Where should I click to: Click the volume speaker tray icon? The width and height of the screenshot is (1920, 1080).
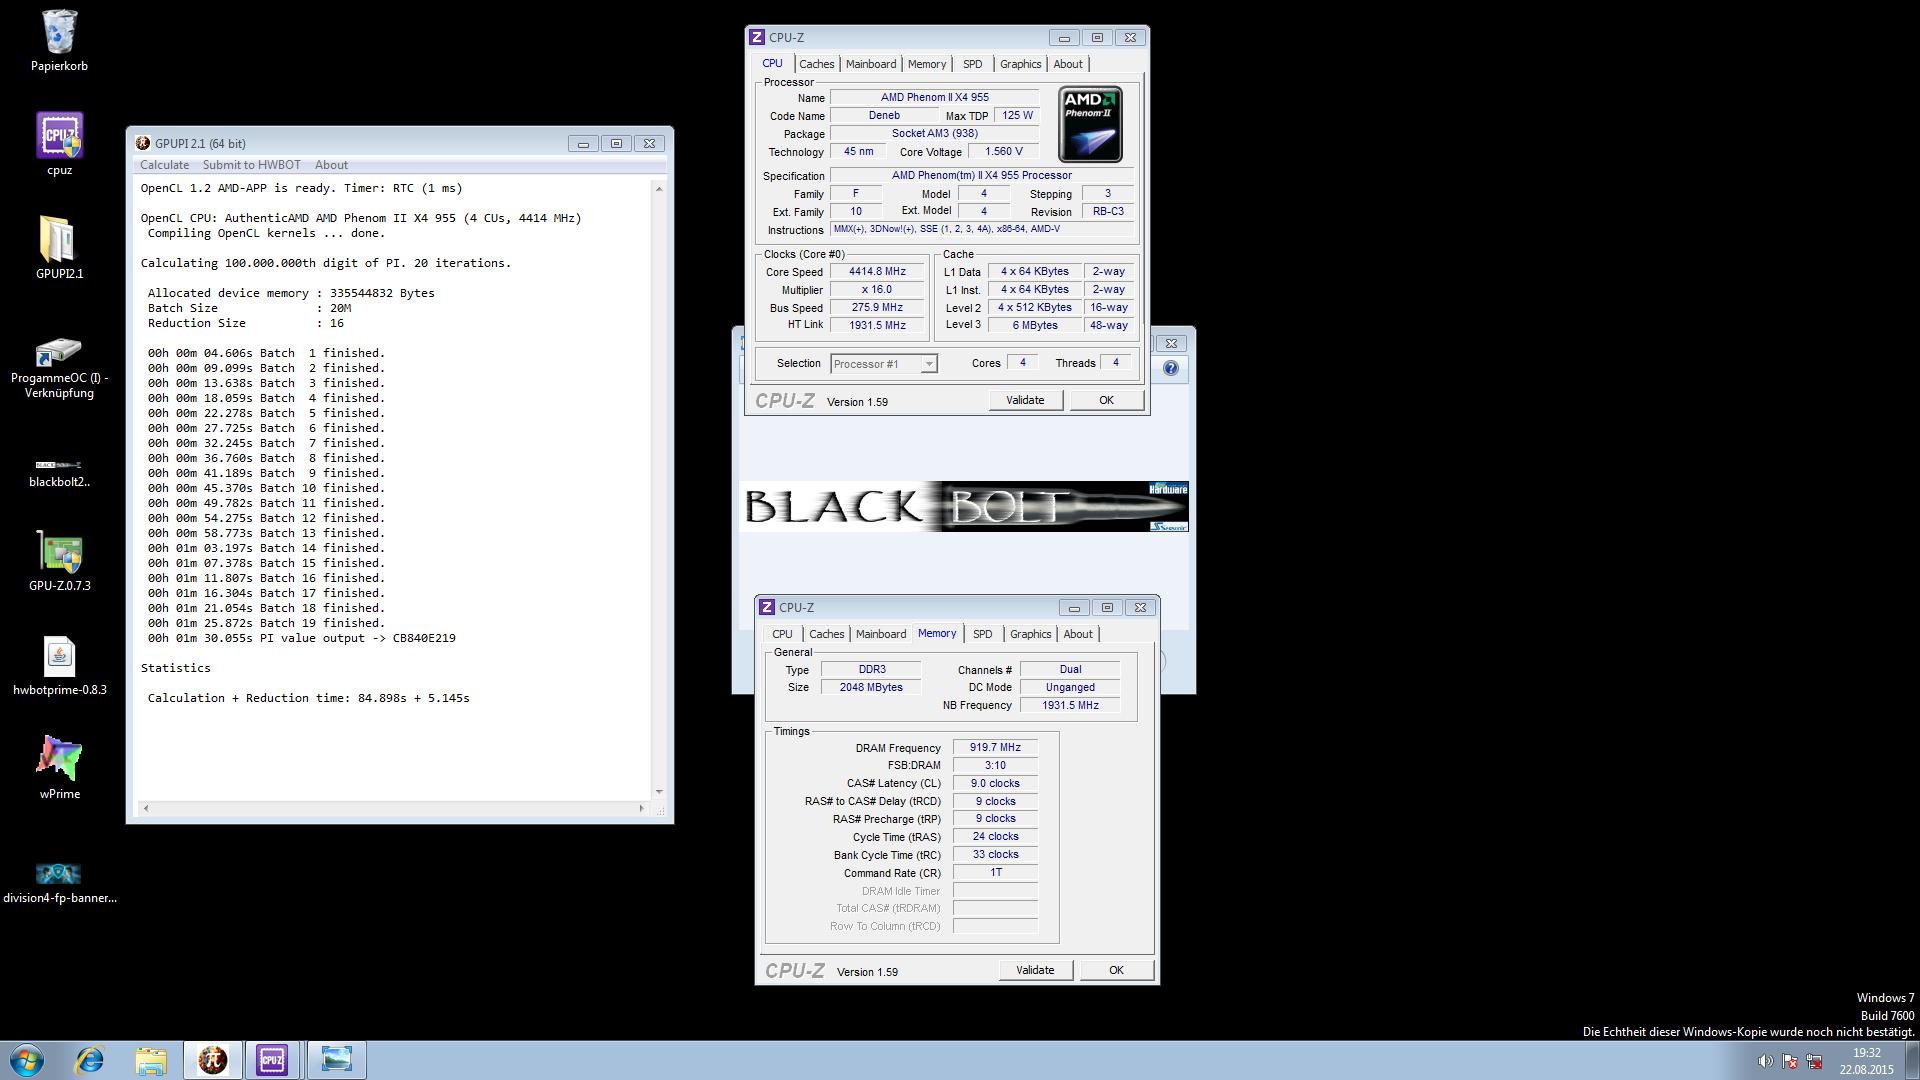[1765, 1061]
